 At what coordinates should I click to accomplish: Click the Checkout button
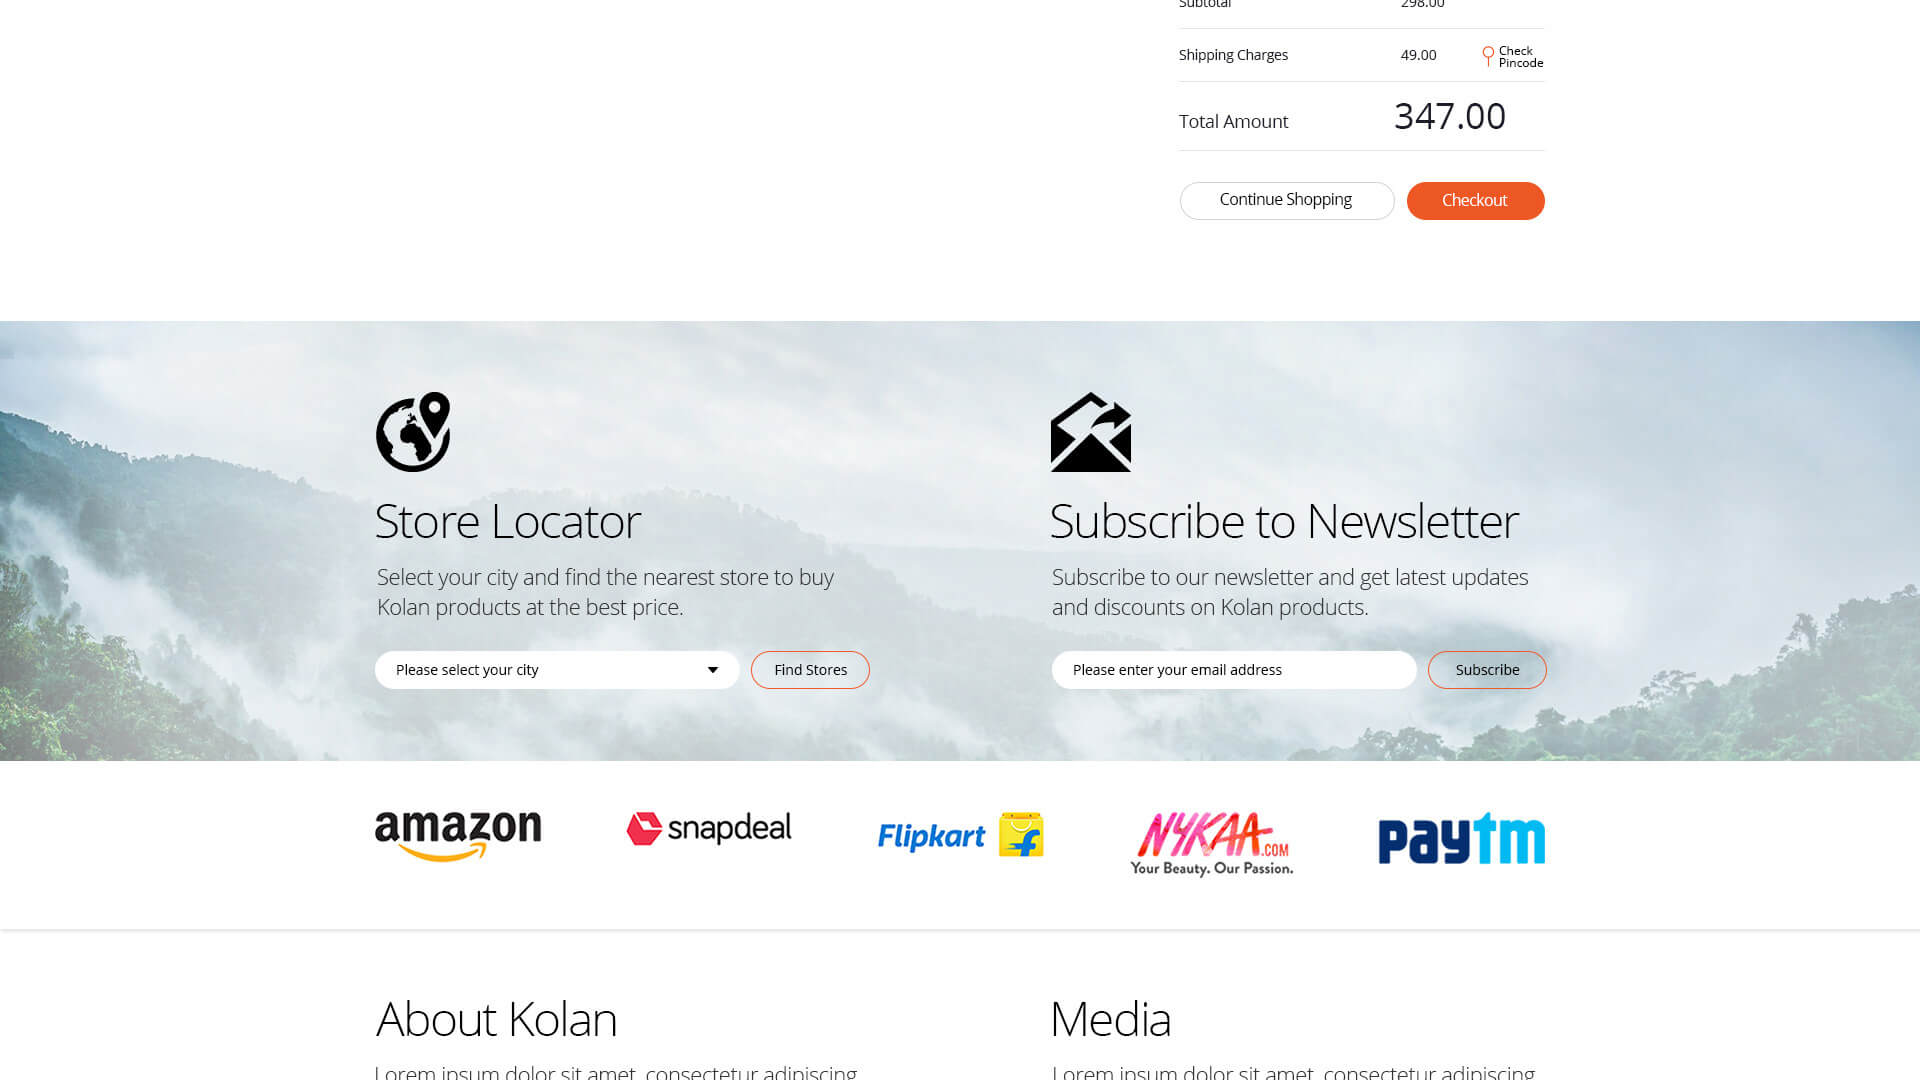coord(1475,200)
